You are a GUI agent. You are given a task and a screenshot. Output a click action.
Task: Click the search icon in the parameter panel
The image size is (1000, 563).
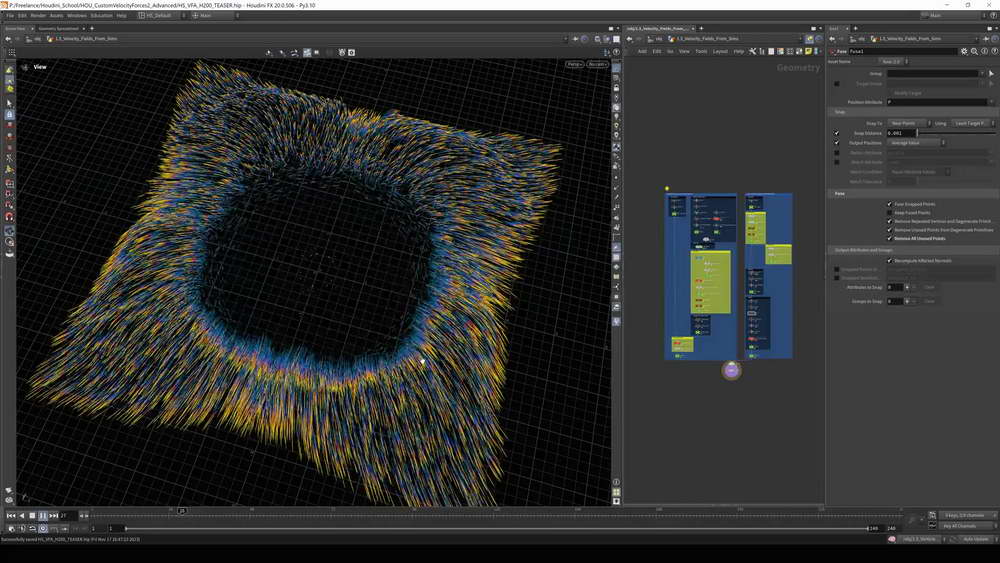pos(973,51)
